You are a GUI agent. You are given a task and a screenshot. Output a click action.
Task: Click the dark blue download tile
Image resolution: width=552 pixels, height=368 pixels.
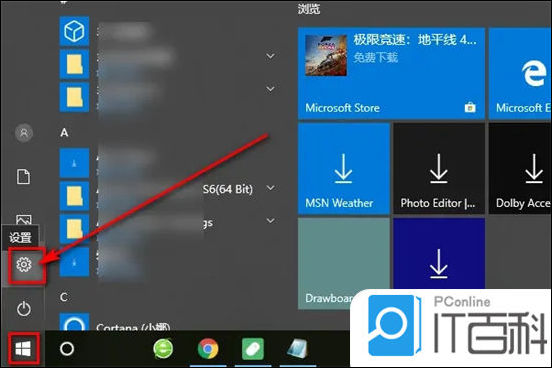pos(439,254)
